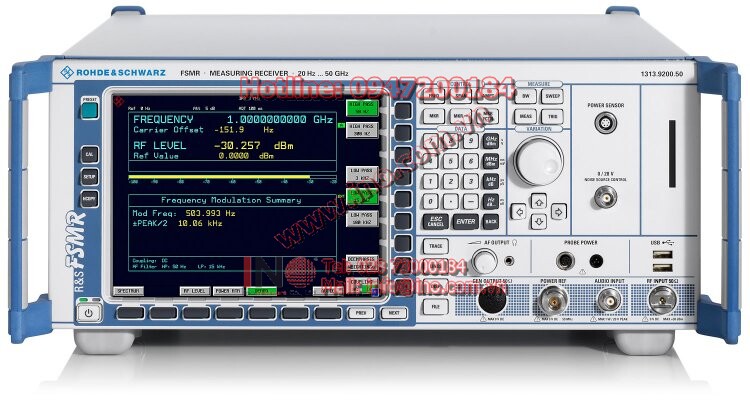The image size is (750, 400).
Task: Tap the minus sign key
Action: point(471,201)
